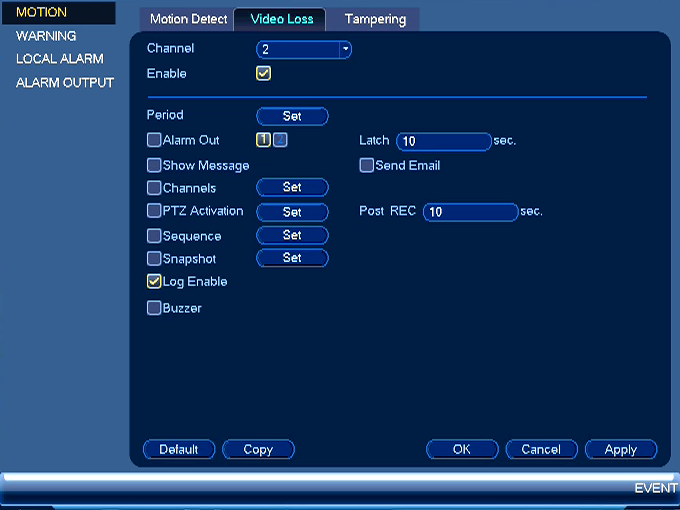This screenshot has height=510, width=680.
Task: Toggle the Enable checkbox
Action: (263, 73)
